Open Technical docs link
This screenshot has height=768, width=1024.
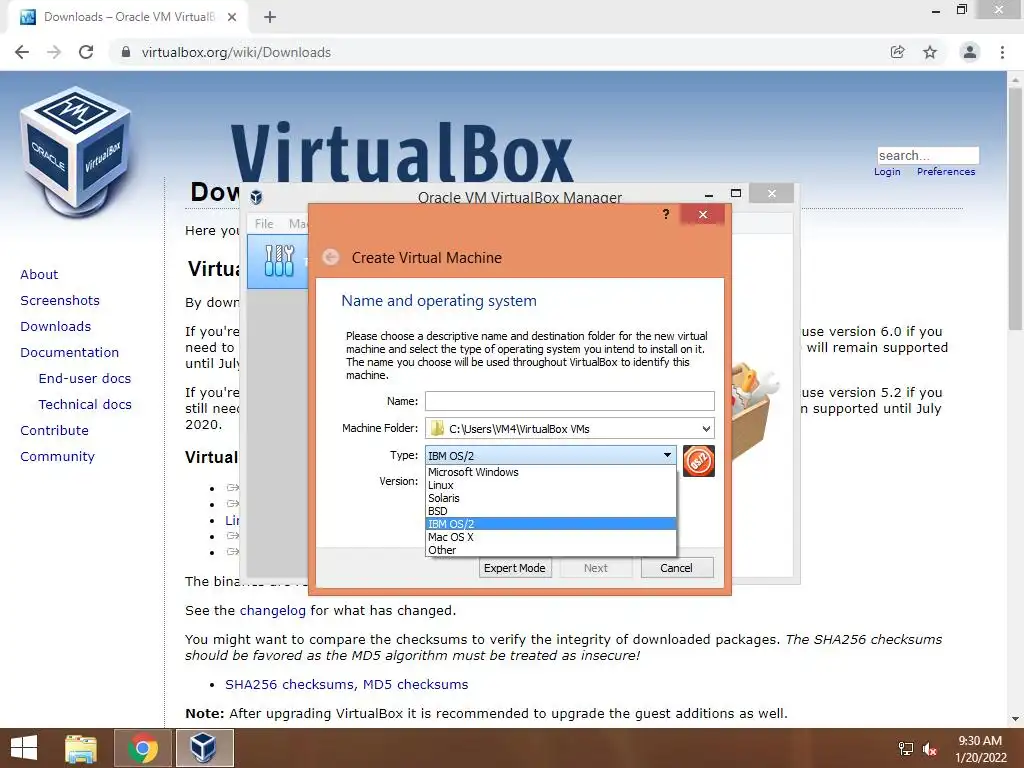(x=85, y=405)
